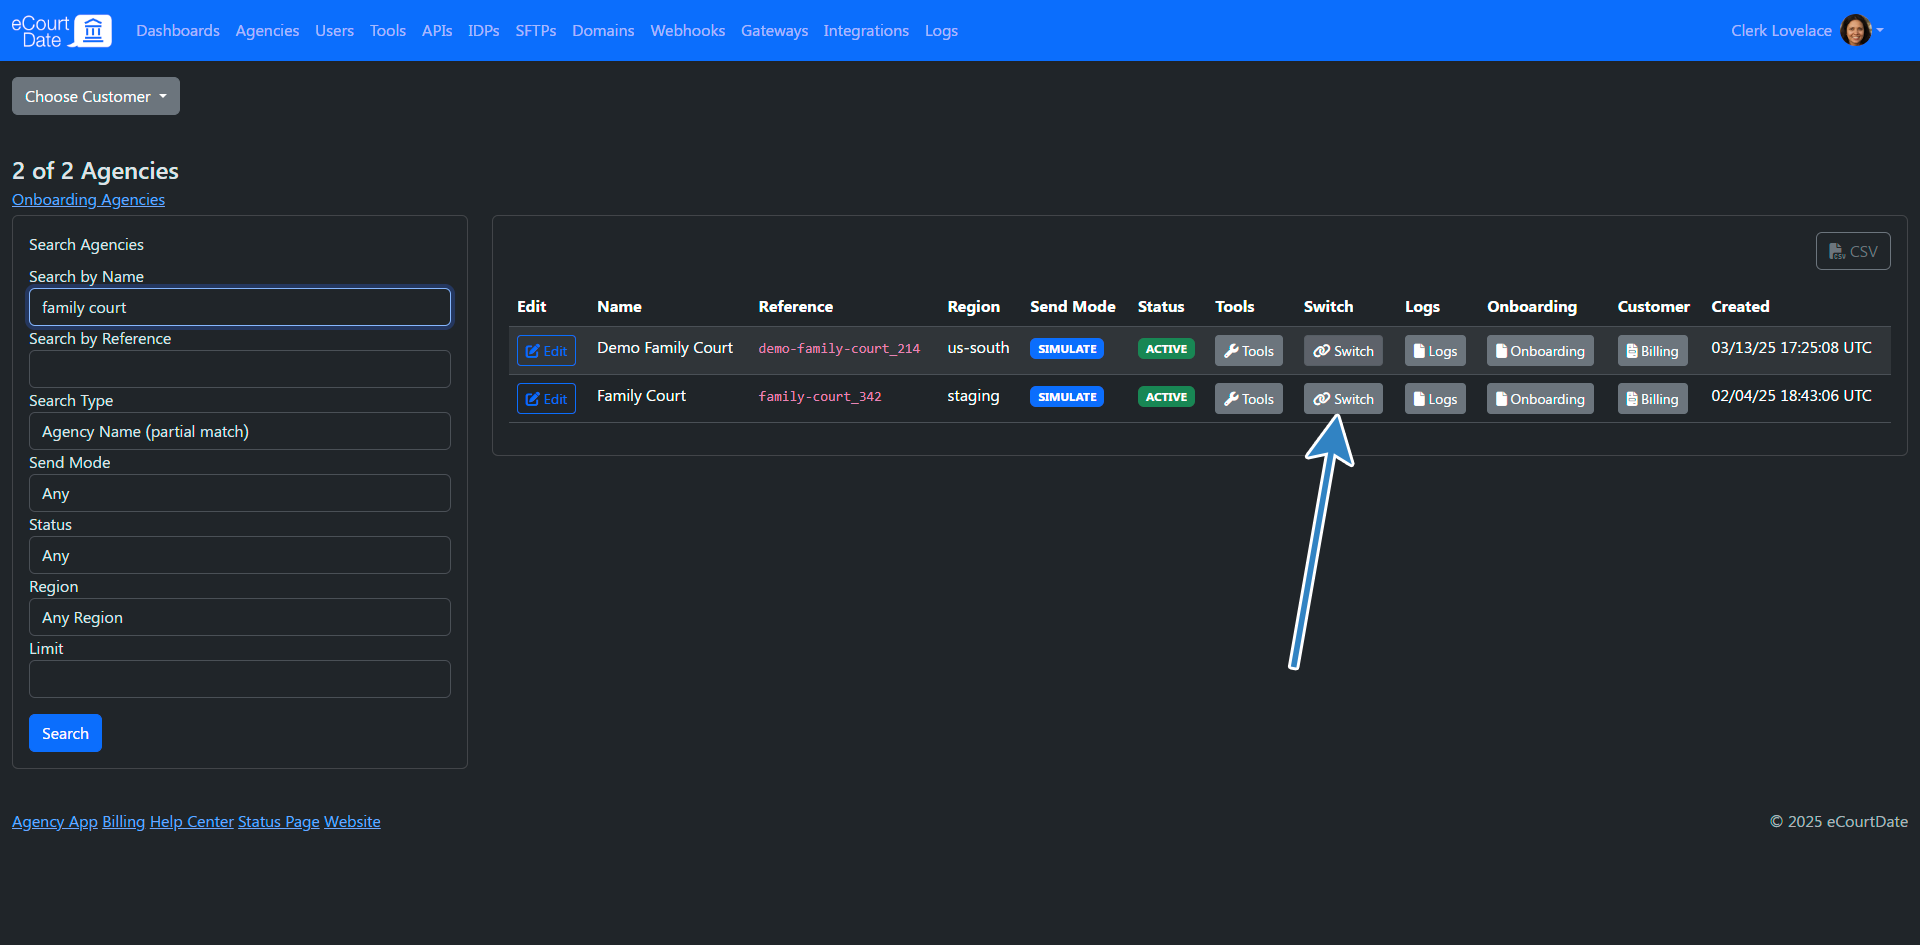The width and height of the screenshot is (1920, 945).
Task: Expand user menu caret beside avatar
Action: (x=1880, y=30)
